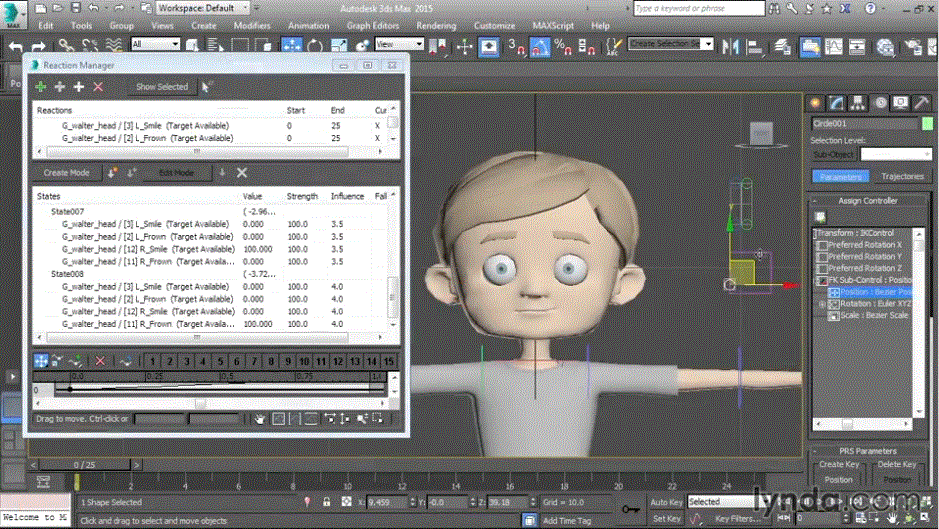
Task: Open the Material Editor icon
Action: click(885, 46)
